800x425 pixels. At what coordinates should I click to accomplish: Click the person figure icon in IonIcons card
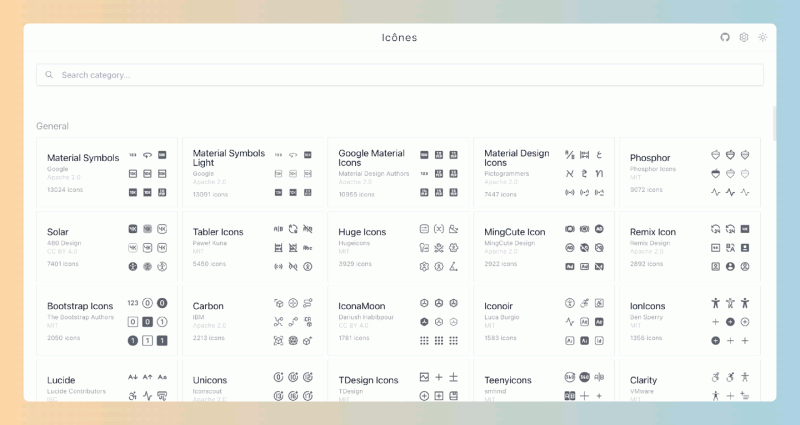pos(716,303)
